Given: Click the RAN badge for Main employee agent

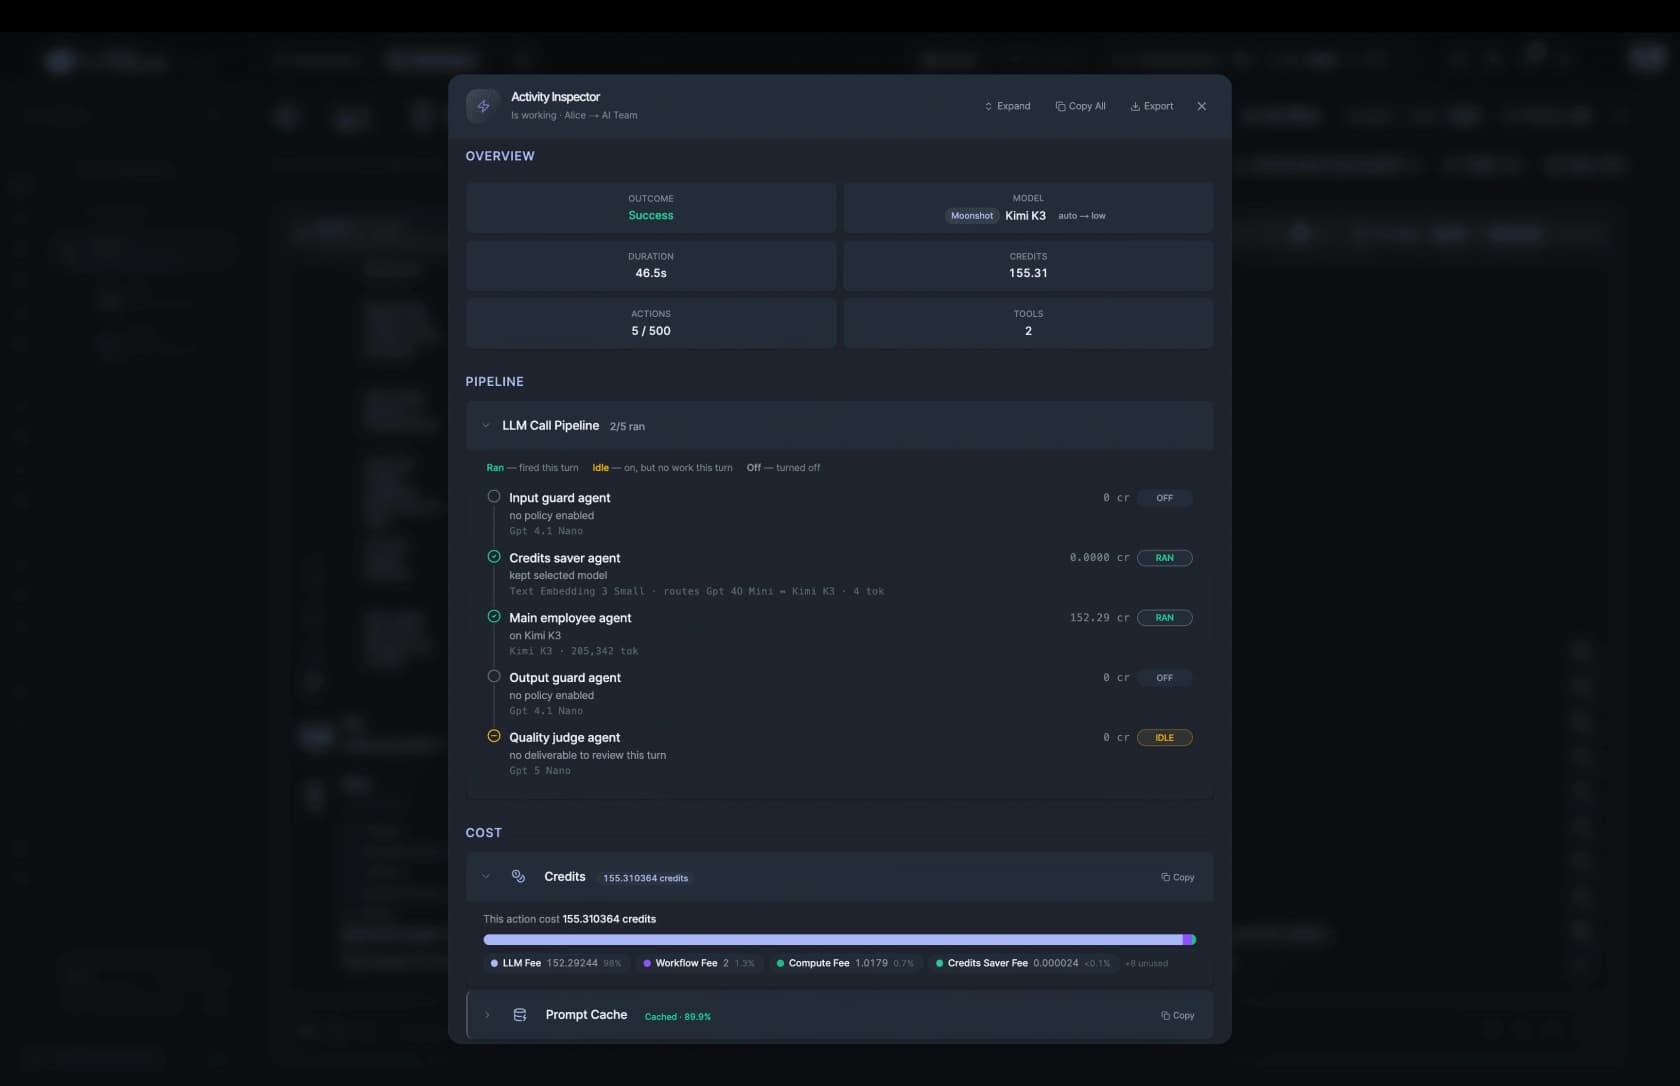Looking at the screenshot, I should pyautogui.click(x=1165, y=618).
